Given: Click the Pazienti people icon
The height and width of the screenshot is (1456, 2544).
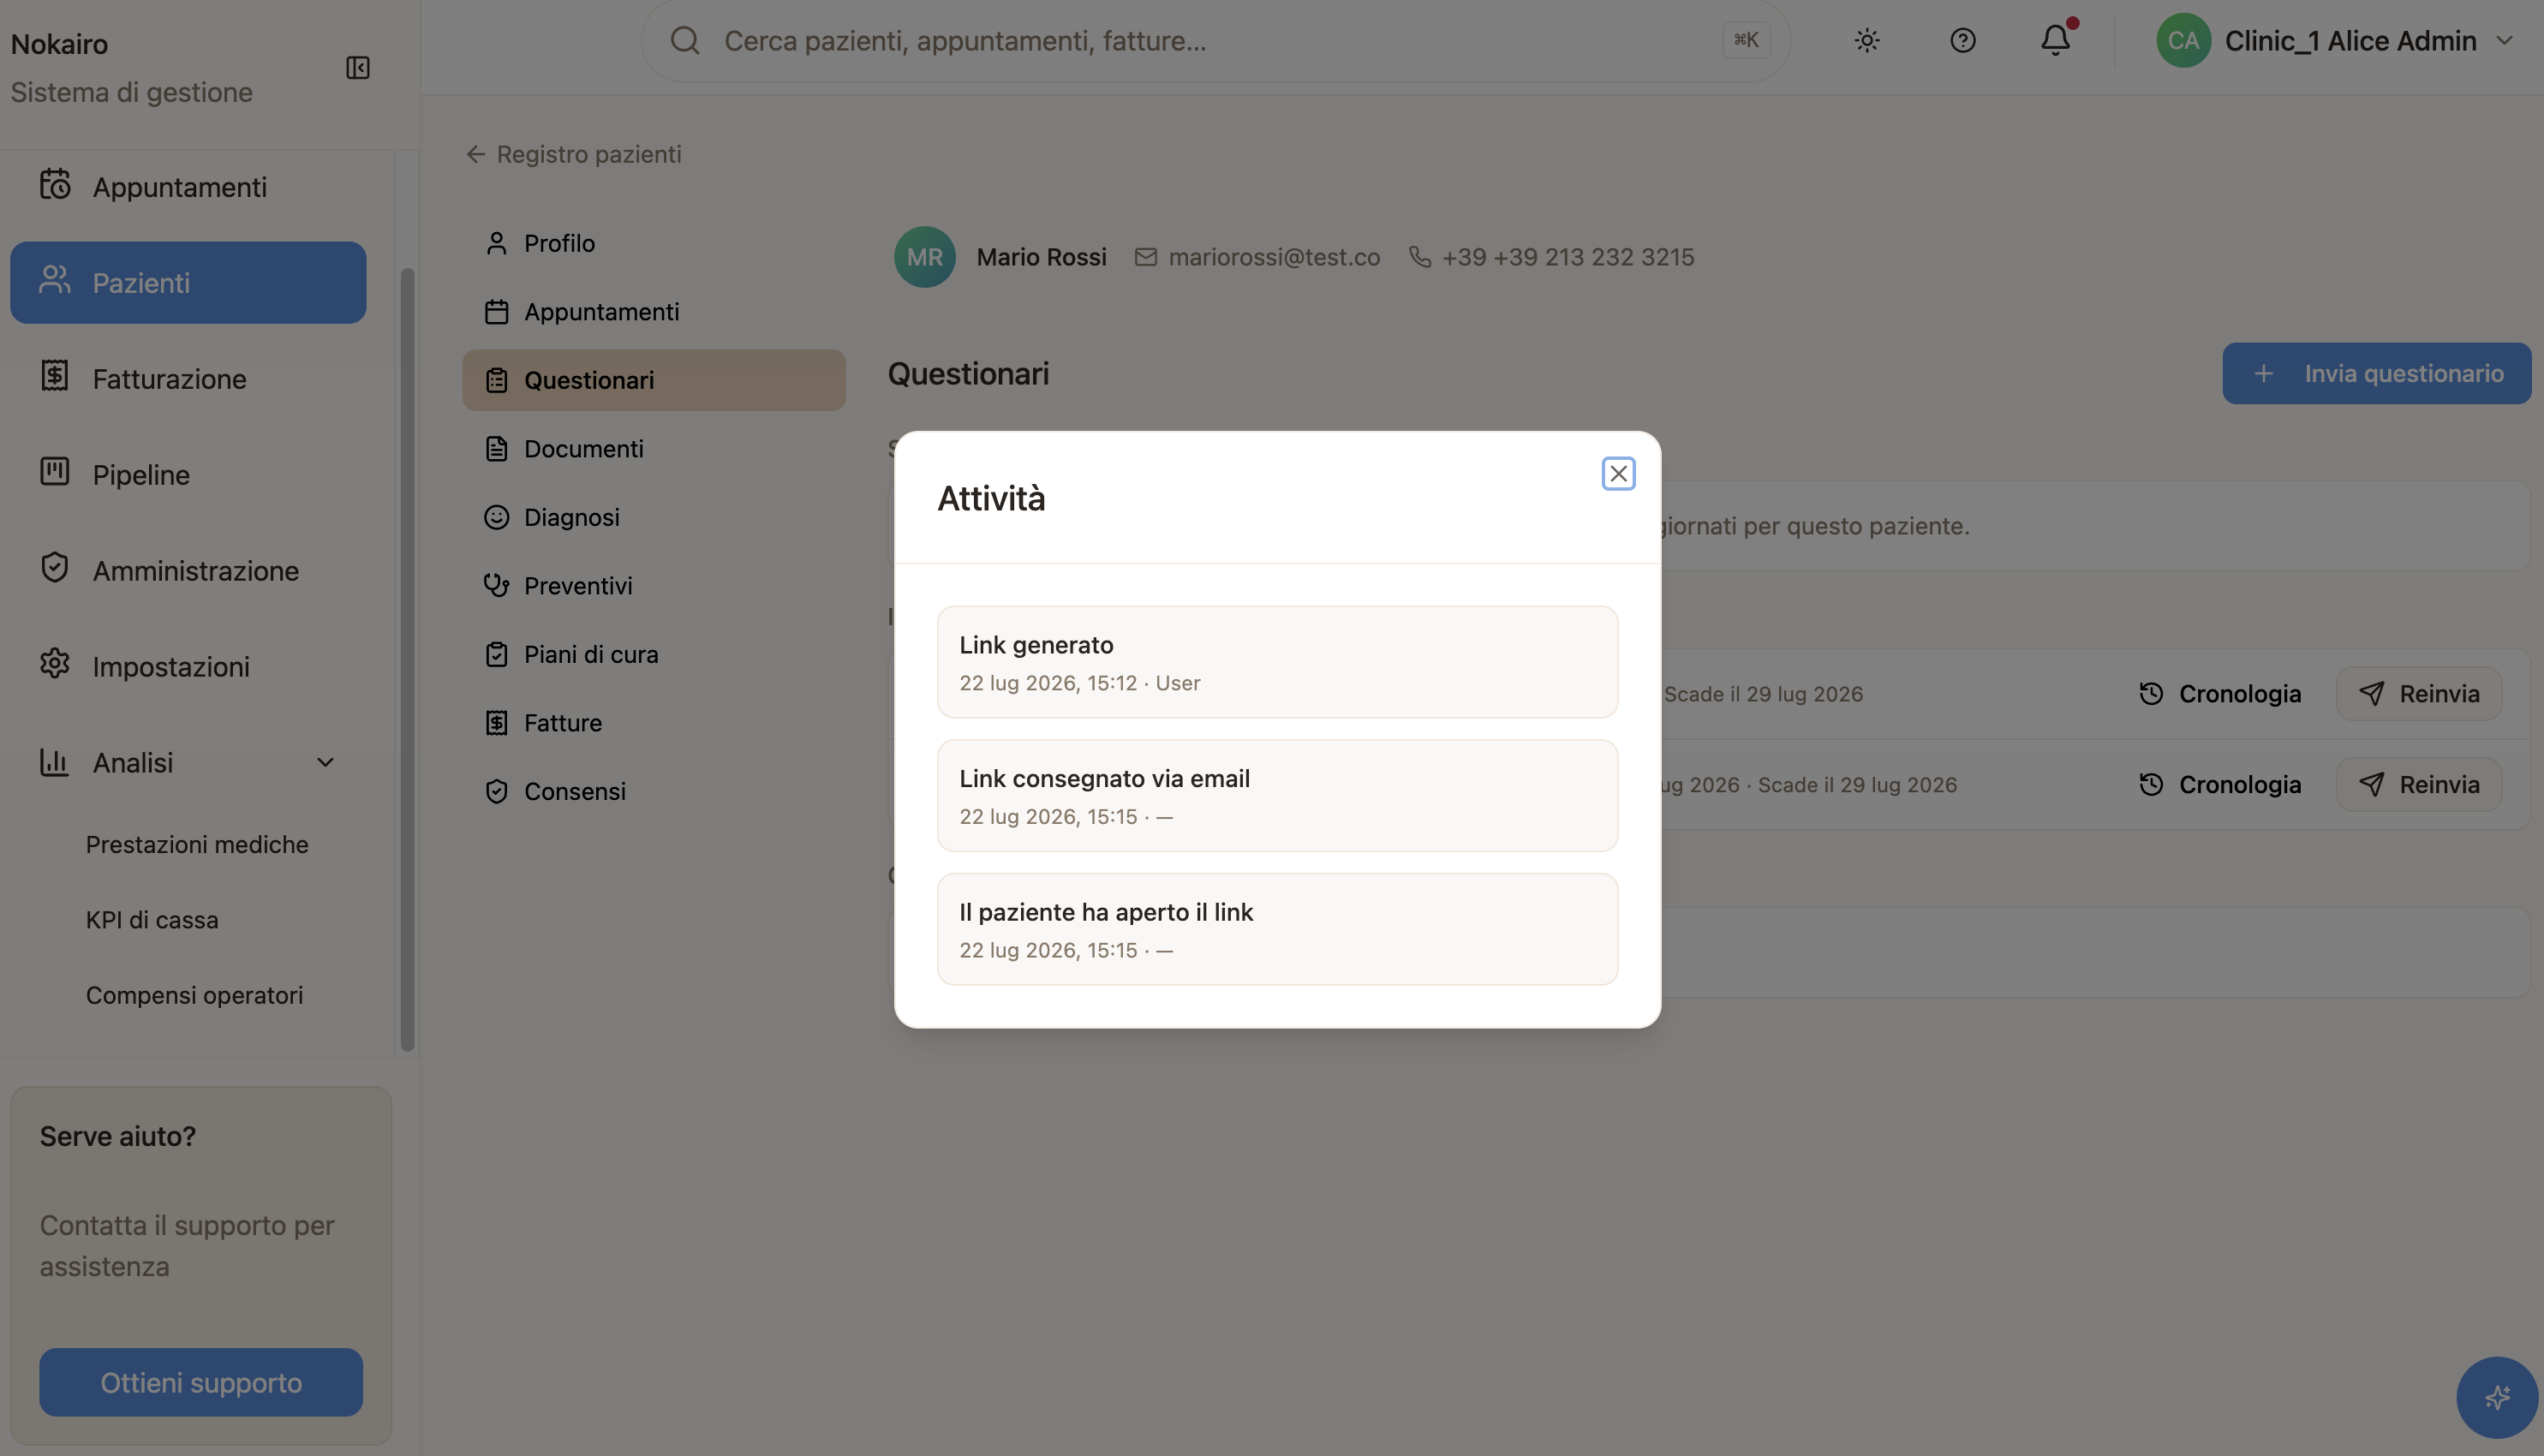Looking at the screenshot, I should pyautogui.click(x=54, y=280).
